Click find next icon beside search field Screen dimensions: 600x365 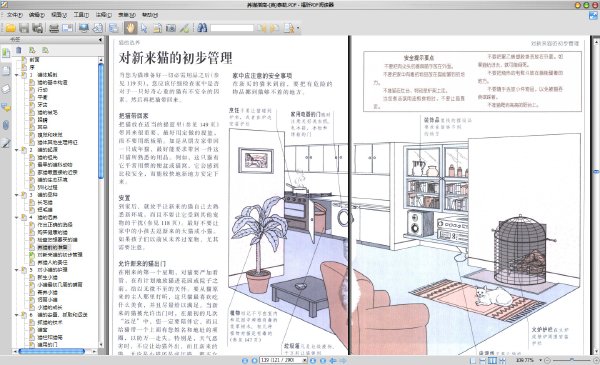(x=274, y=28)
